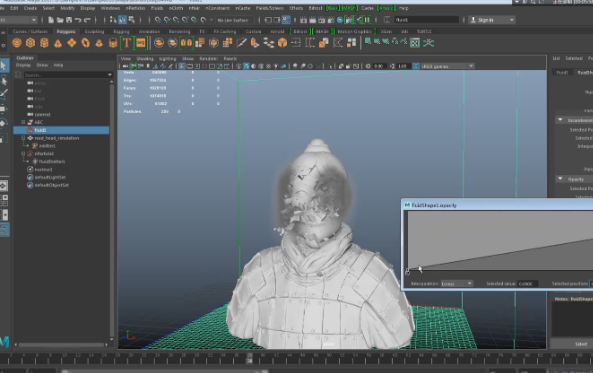This screenshot has width=593, height=373.
Task: Activate the Select tool arrow in the toolbox
Action: pyautogui.click(x=4, y=66)
